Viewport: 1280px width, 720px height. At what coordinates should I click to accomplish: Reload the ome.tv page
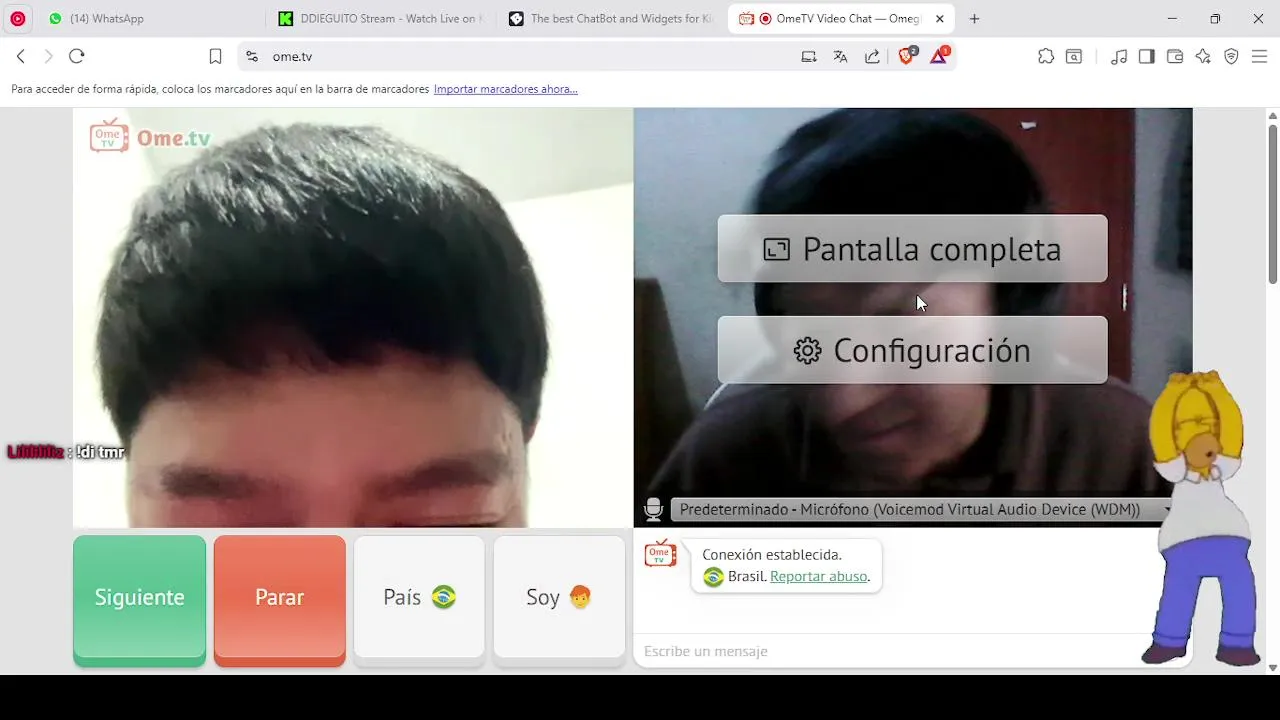click(77, 57)
